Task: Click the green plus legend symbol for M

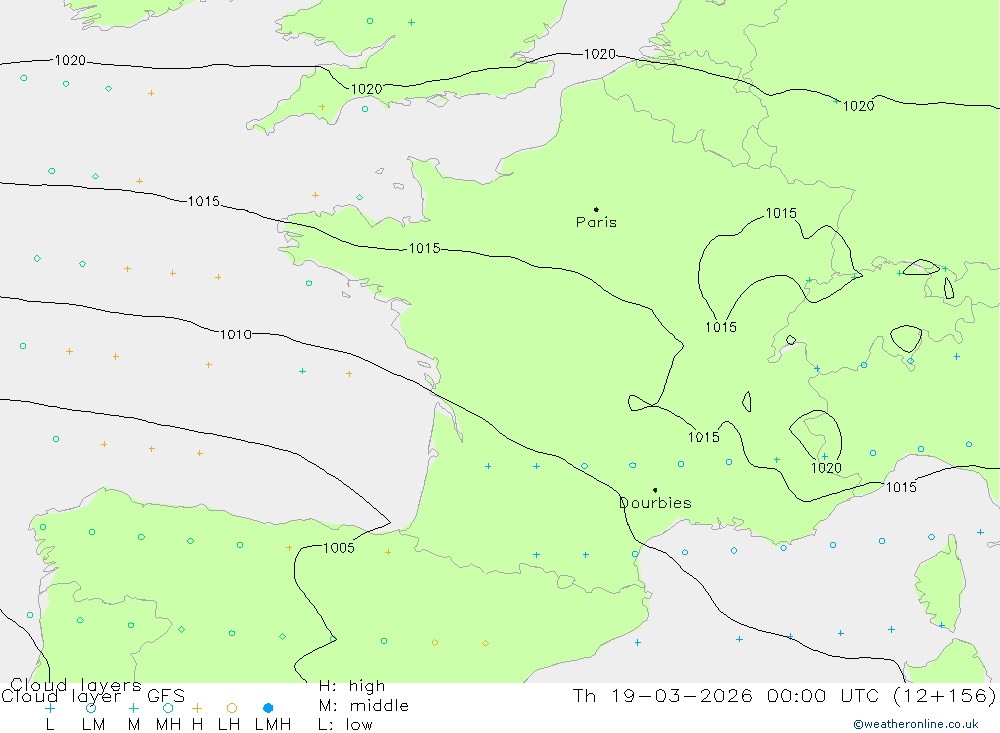Action: (133, 708)
